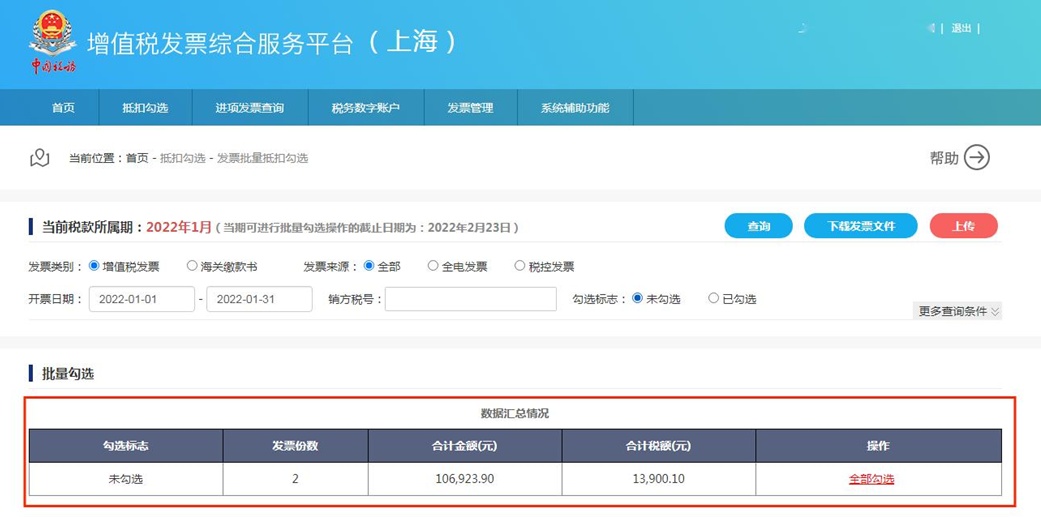This screenshot has width=1041, height=521.
Task: Set check status to 已勾选
Action: pyautogui.click(x=713, y=298)
